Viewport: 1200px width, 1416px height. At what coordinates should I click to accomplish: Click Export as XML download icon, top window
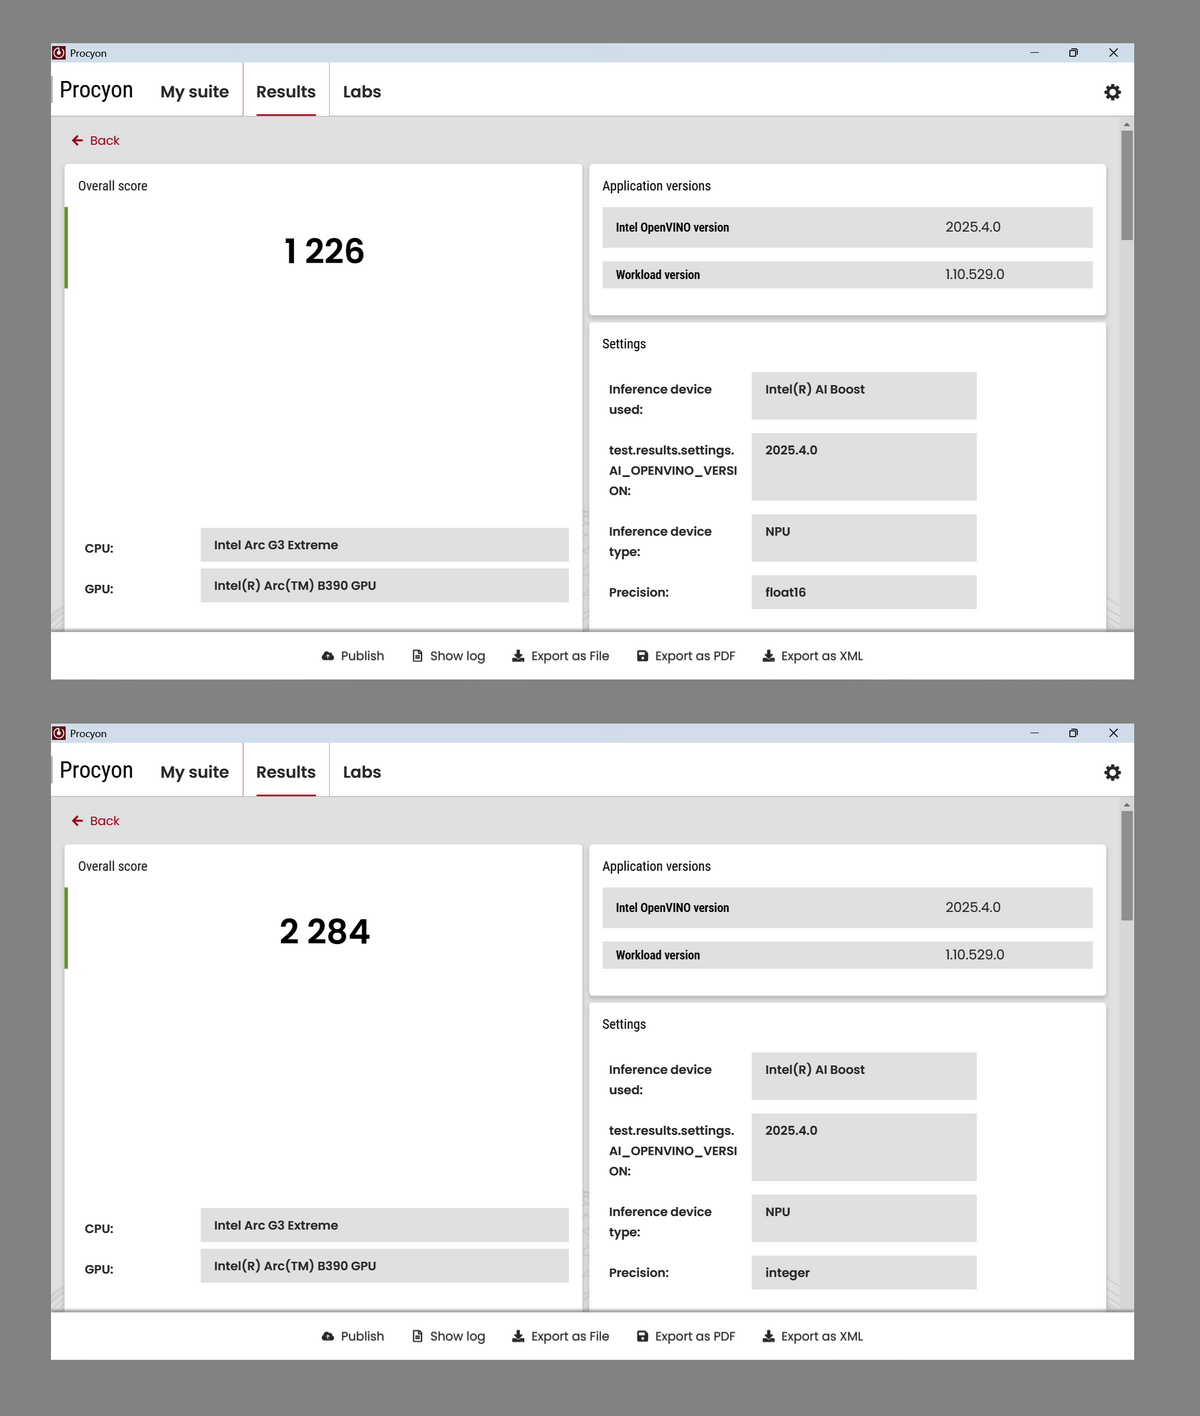[768, 656]
